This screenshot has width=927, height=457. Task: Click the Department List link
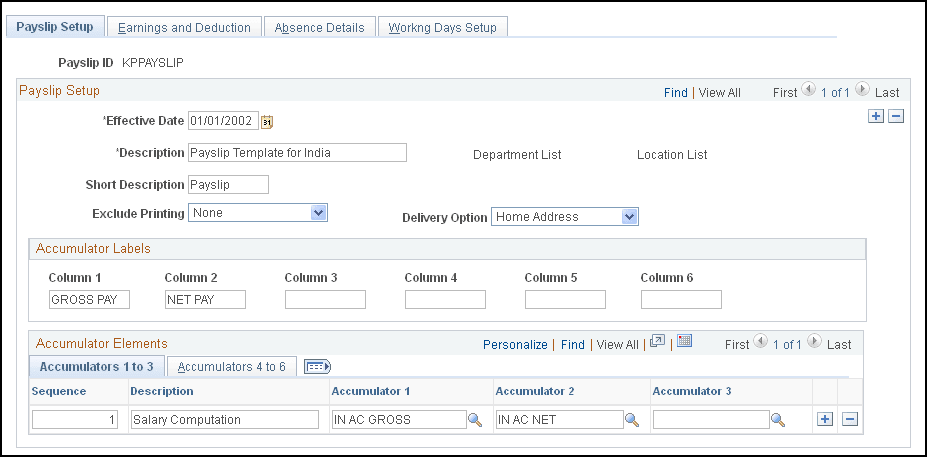[517, 155]
